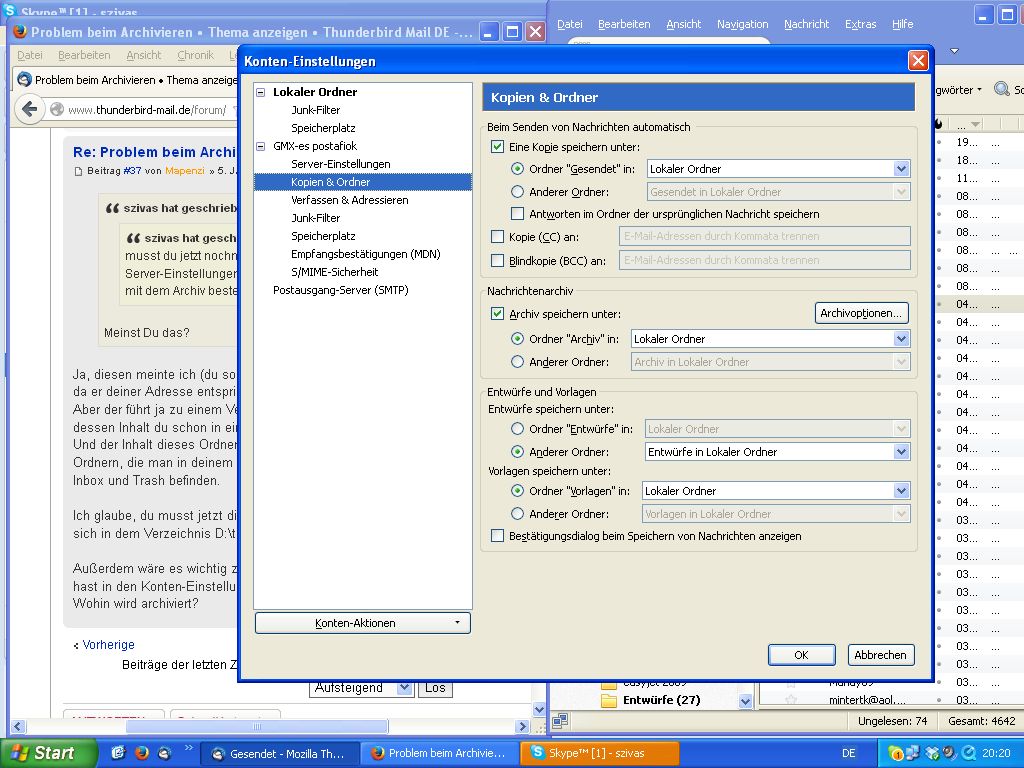
Task: Click the Windows Start button
Action: point(48,753)
